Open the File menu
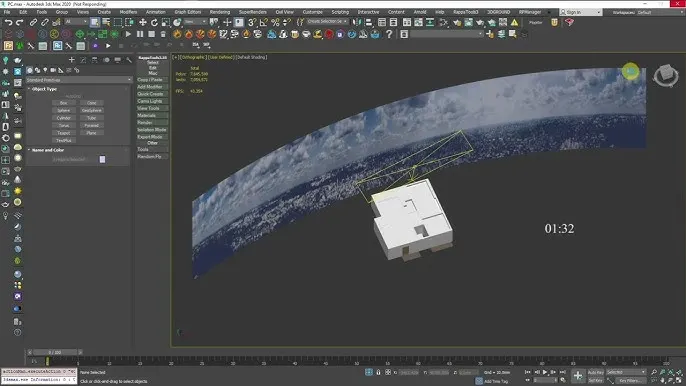 point(7,12)
